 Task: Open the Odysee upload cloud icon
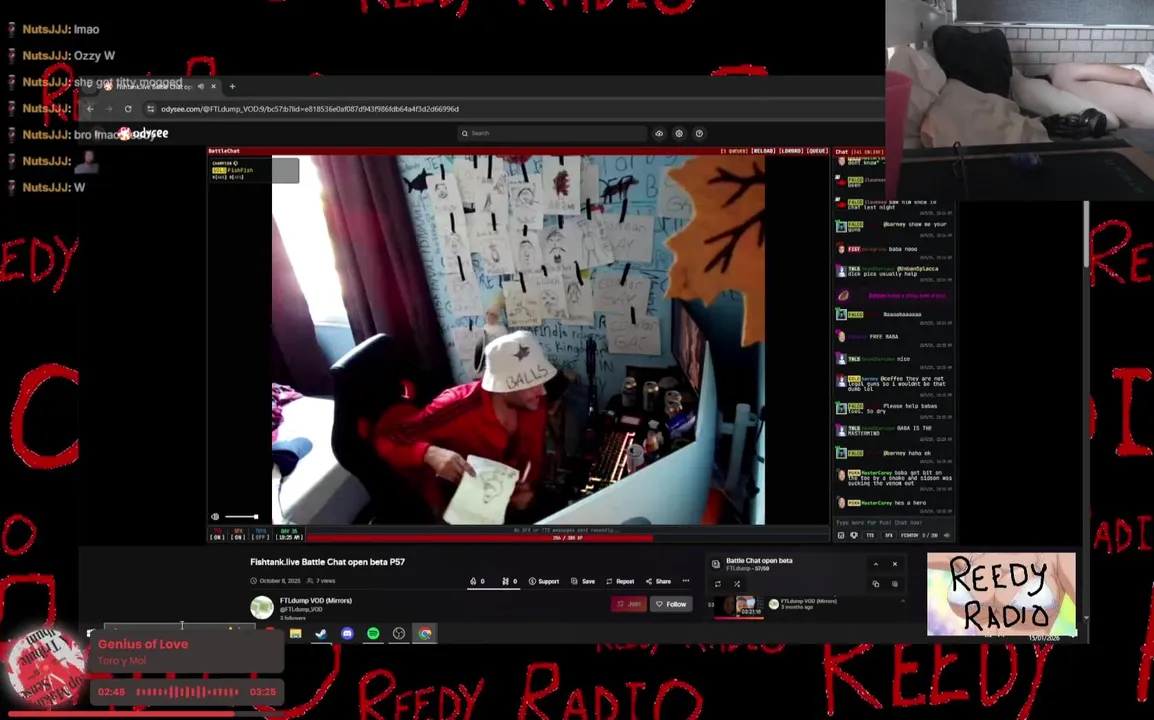[659, 133]
